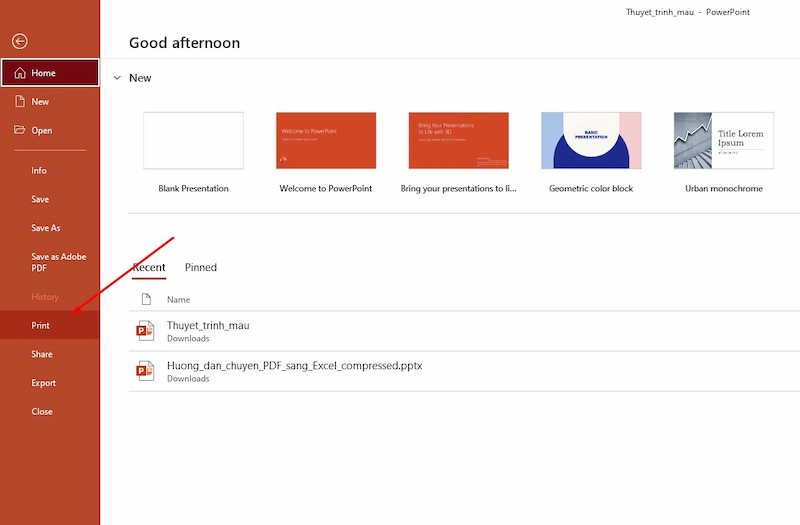
Task: Click the file type column header icon
Action: [x=146, y=299]
